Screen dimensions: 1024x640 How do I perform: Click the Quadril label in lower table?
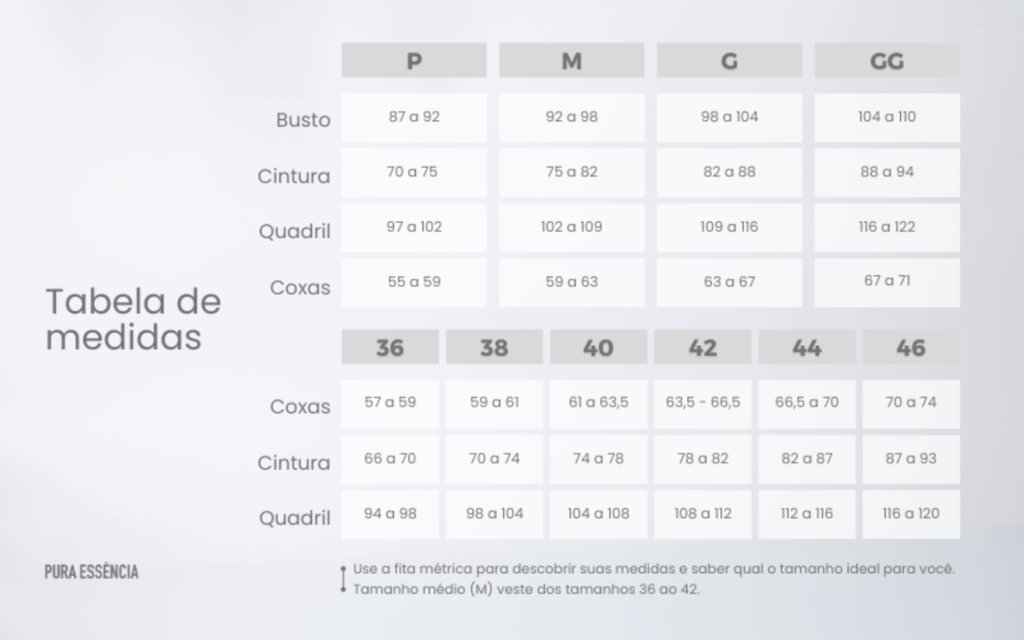[x=295, y=518]
